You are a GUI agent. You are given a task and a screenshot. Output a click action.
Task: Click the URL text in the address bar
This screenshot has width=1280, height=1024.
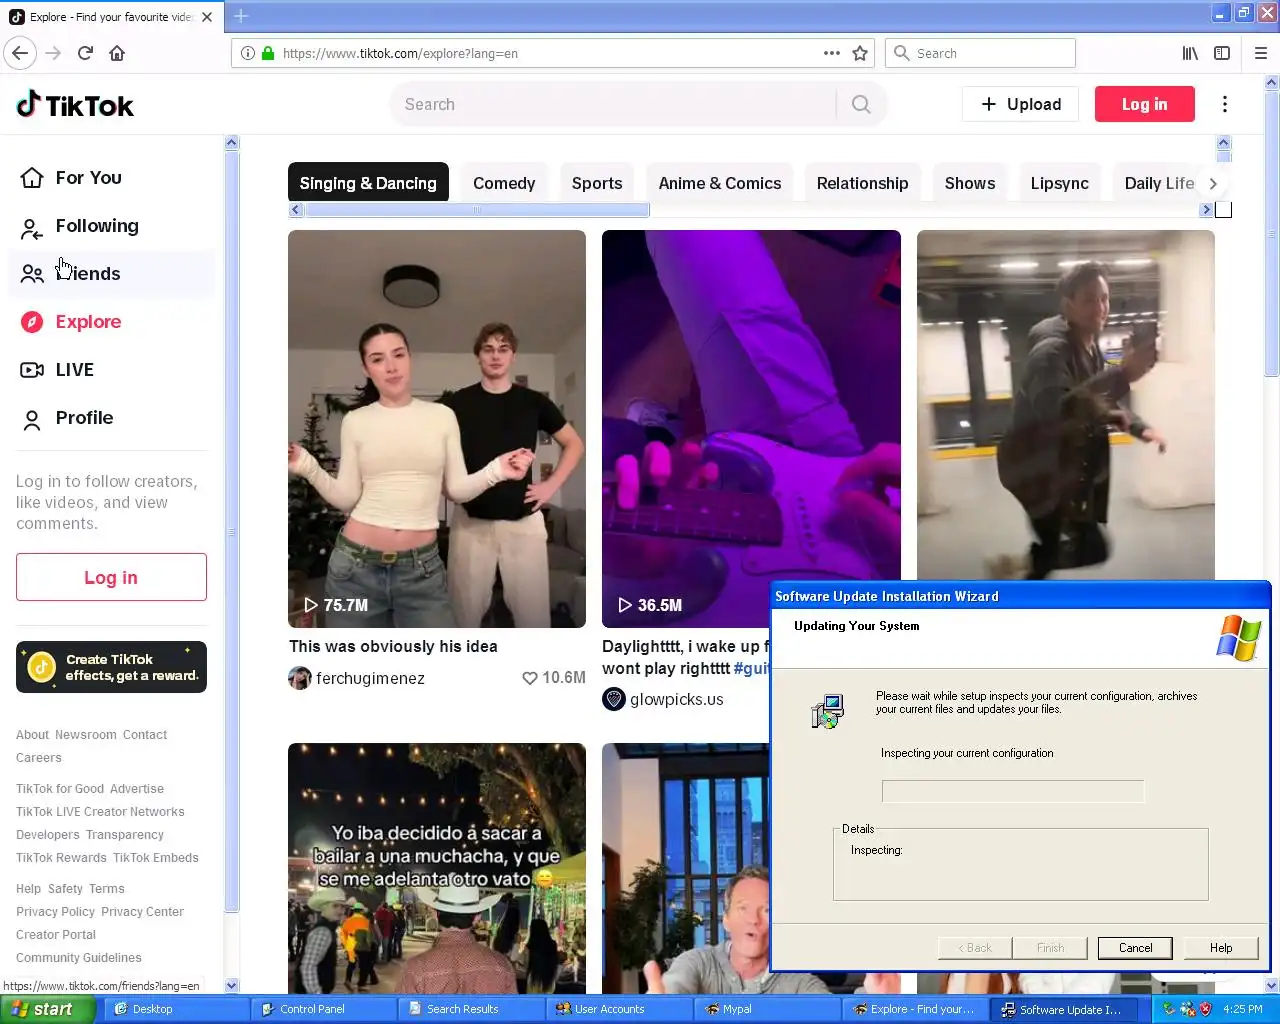400,54
